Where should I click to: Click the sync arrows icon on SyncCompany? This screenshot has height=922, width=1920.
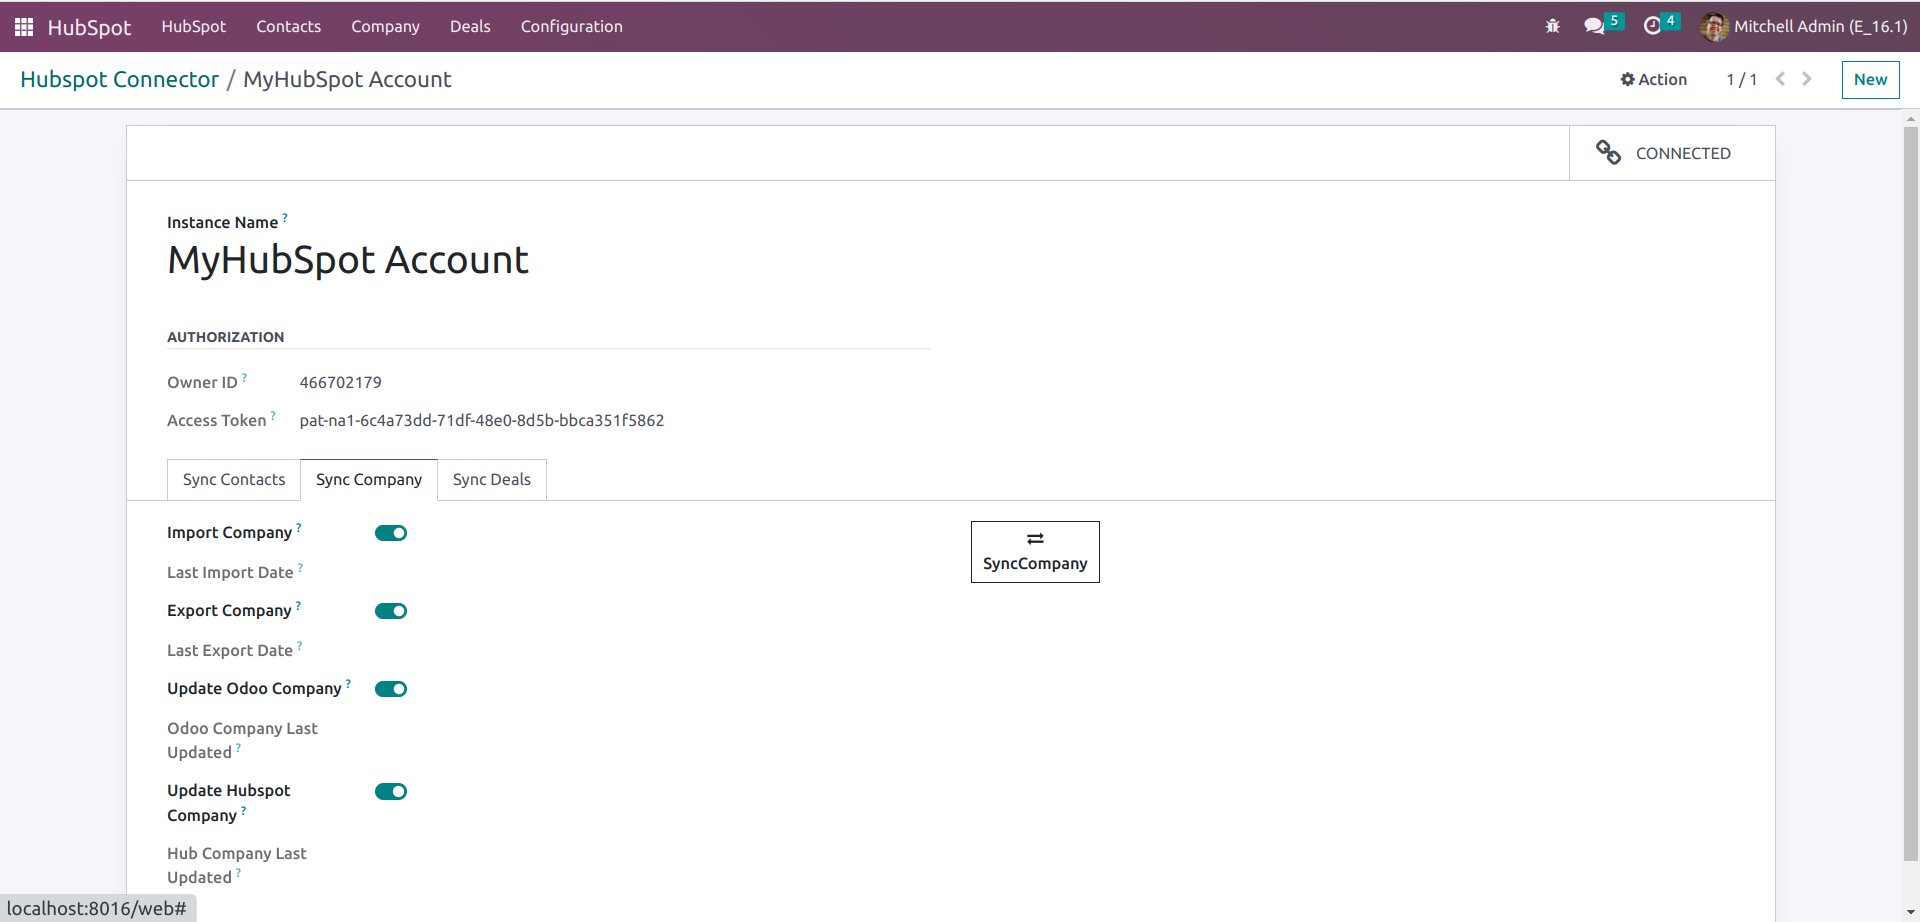pos(1035,539)
